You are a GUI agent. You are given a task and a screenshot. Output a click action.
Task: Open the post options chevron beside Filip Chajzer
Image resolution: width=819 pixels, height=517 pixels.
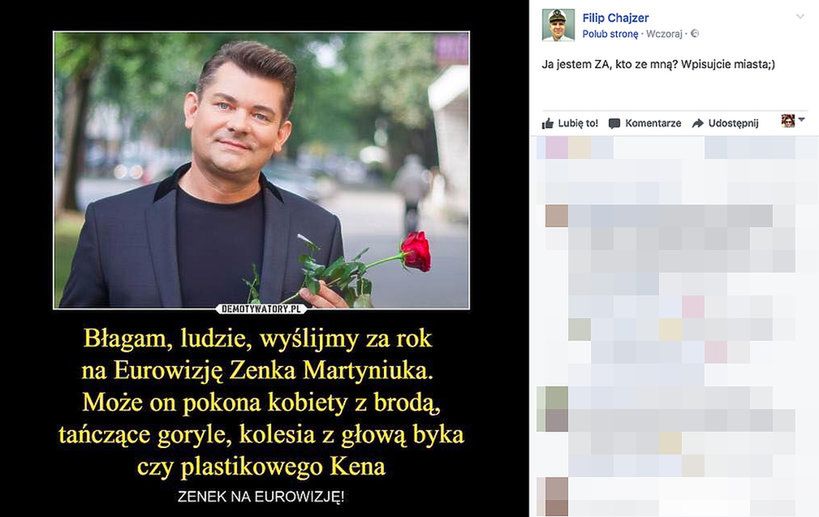coord(800,17)
